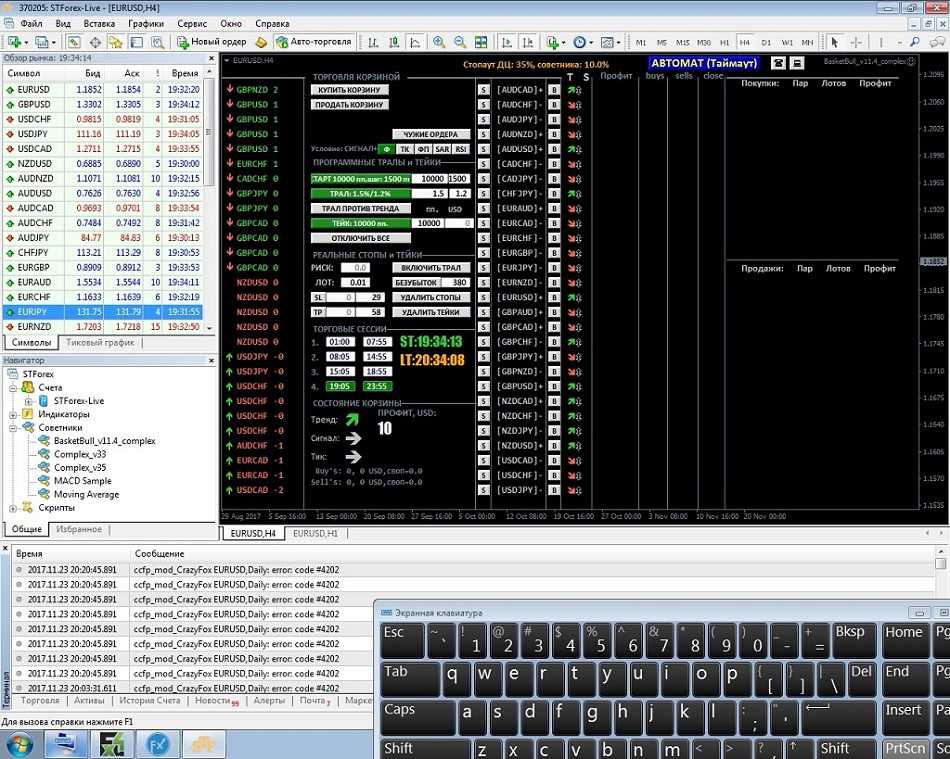Toggle the SAR signal condition button

(x=442, y=149)
